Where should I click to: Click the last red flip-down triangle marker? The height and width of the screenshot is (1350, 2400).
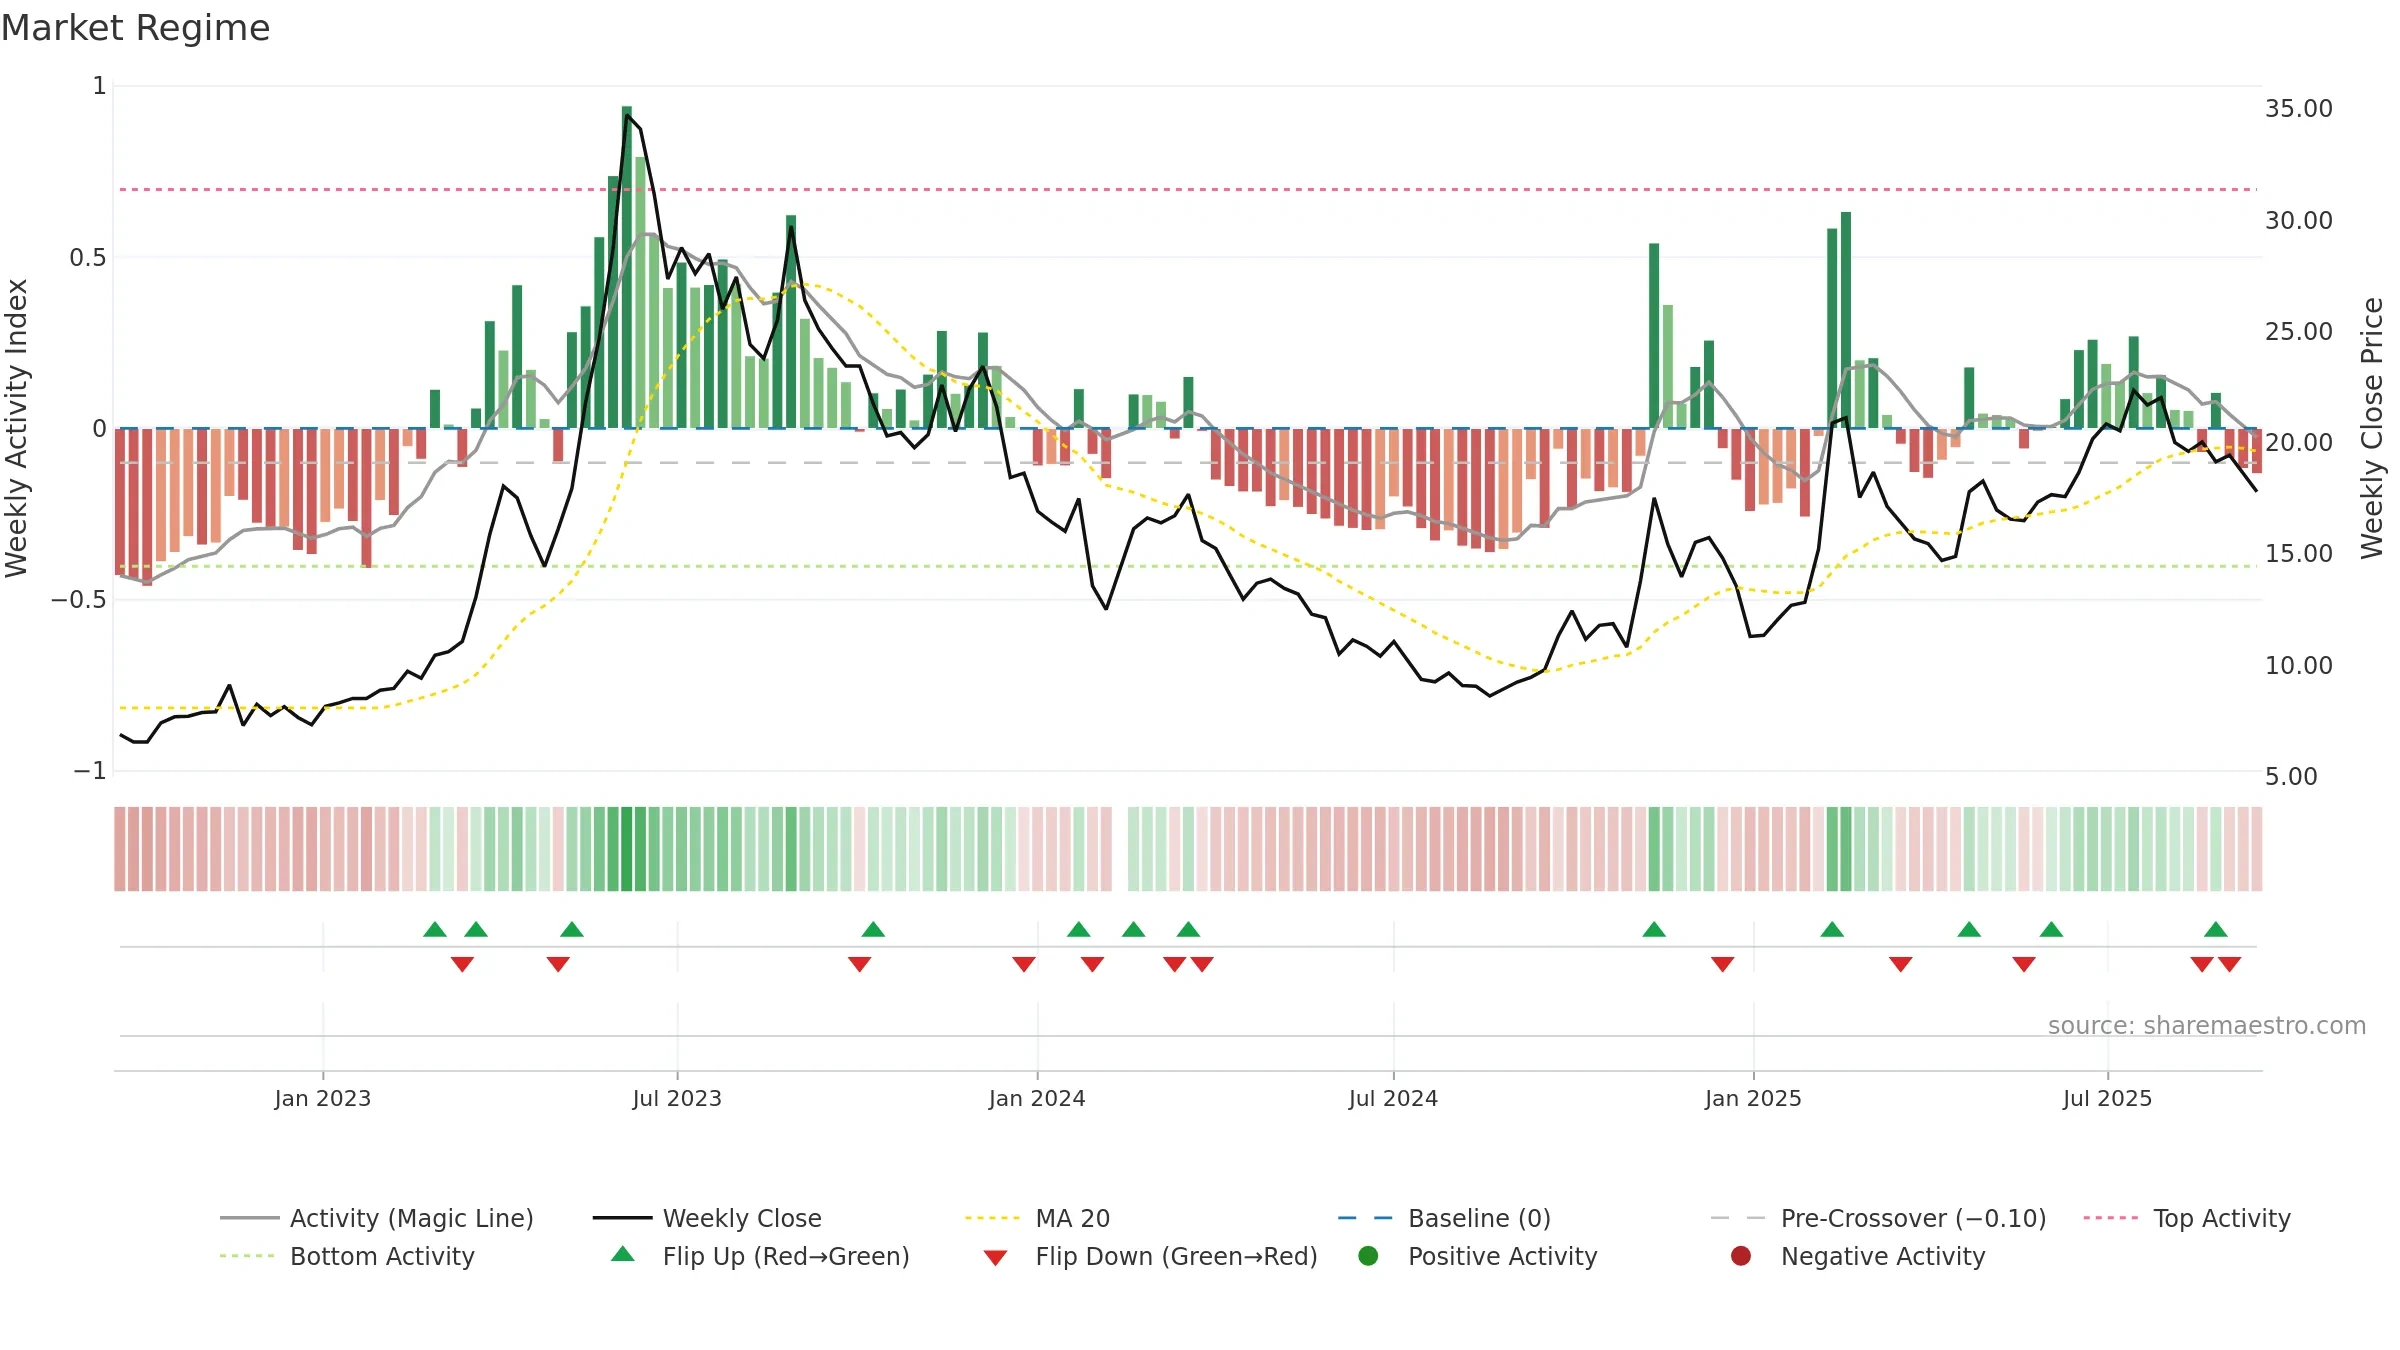2230,964
